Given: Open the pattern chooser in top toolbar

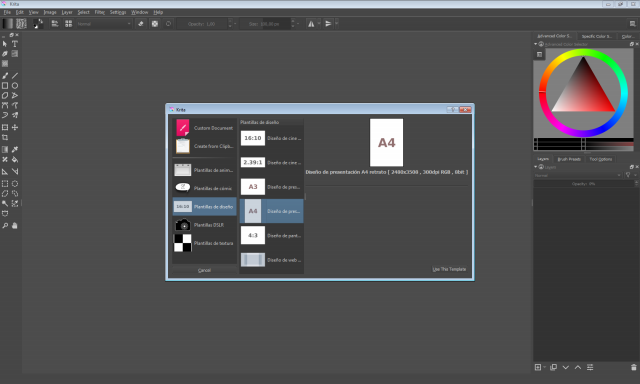Looking at the screenshot, I should (21, 24).
